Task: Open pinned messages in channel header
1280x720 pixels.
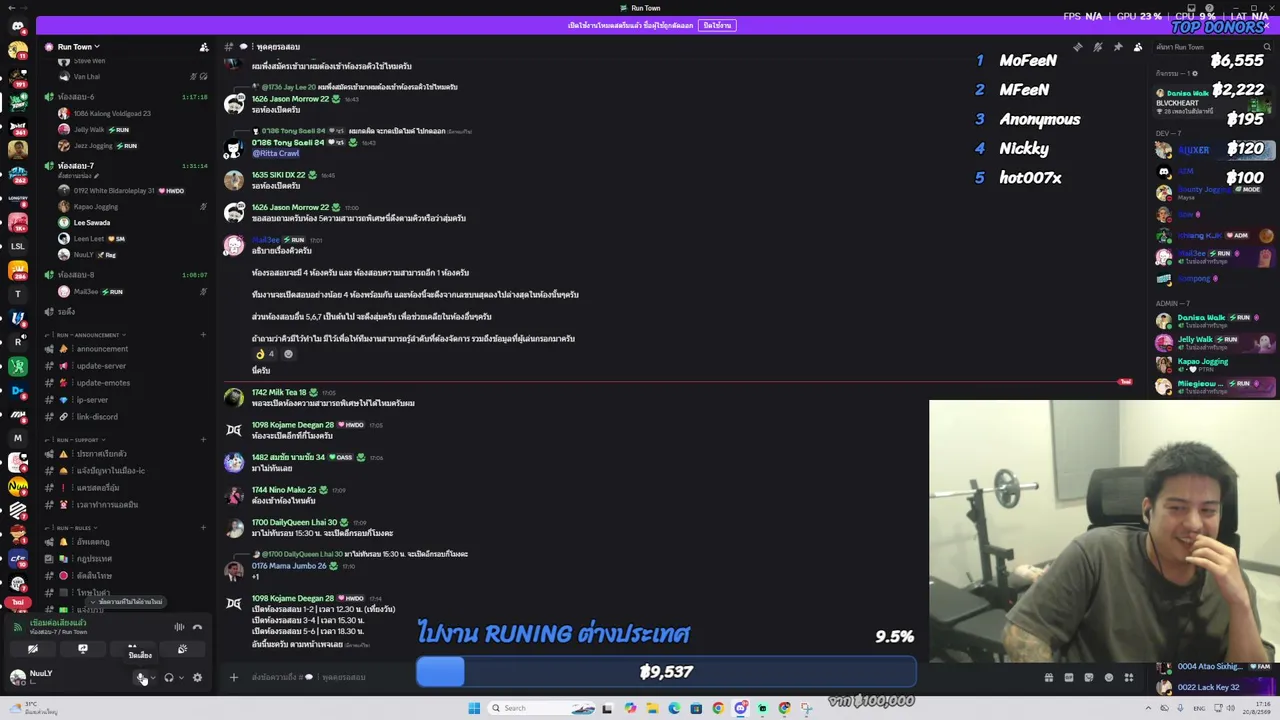Action: pos(1117,47)
